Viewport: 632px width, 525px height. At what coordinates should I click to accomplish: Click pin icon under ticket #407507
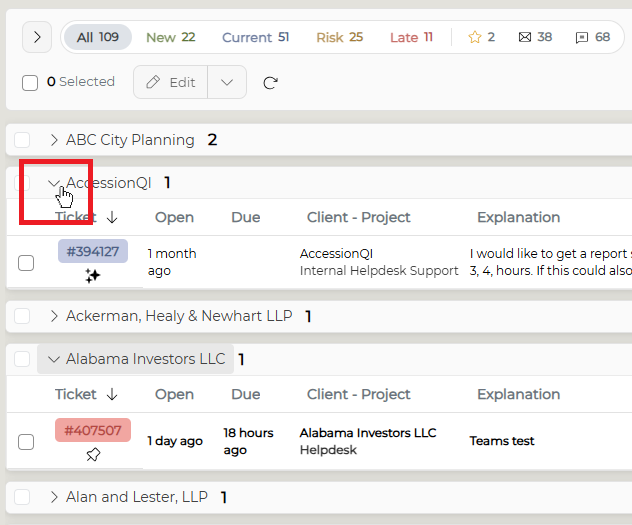click(93, 455)
